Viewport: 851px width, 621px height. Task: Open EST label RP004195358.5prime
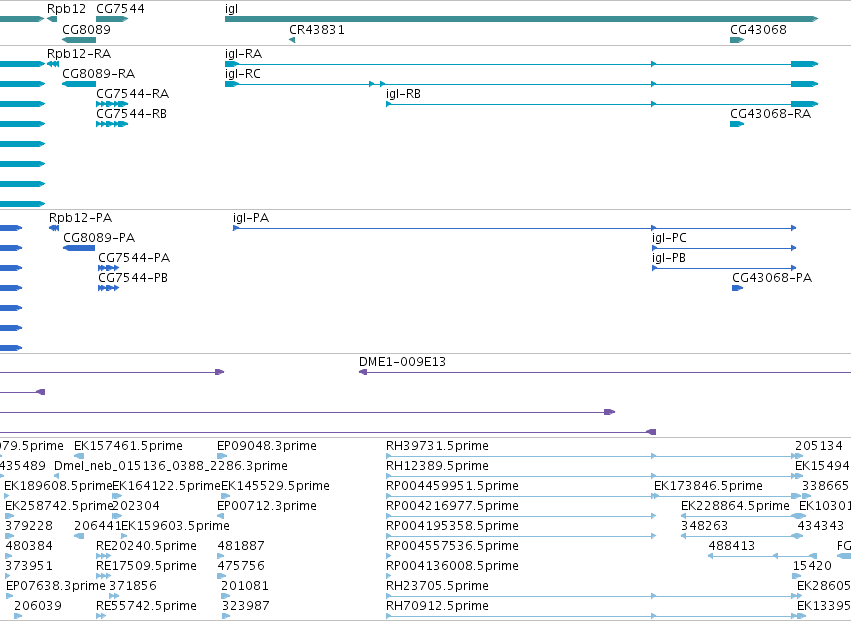pos(453,526)
